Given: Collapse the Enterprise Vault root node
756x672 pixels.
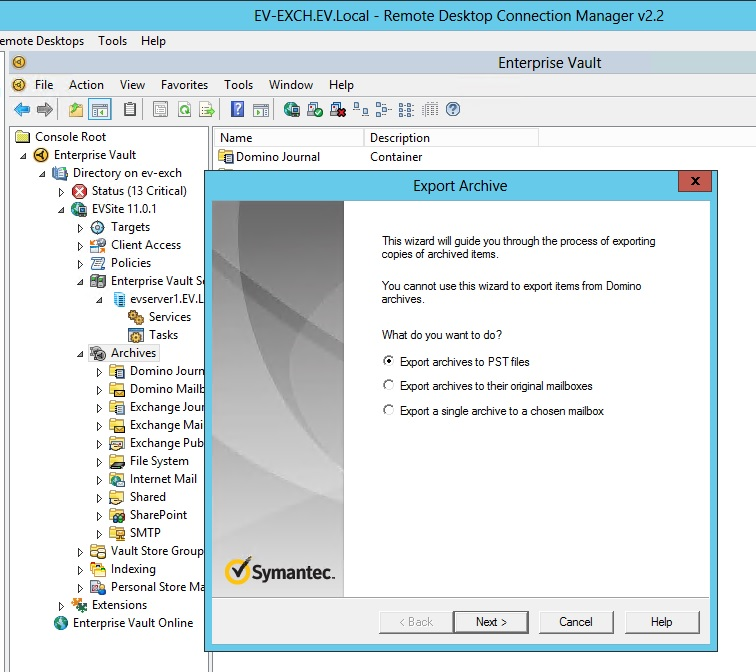Looking at the screenshot, I should point(23,156).
